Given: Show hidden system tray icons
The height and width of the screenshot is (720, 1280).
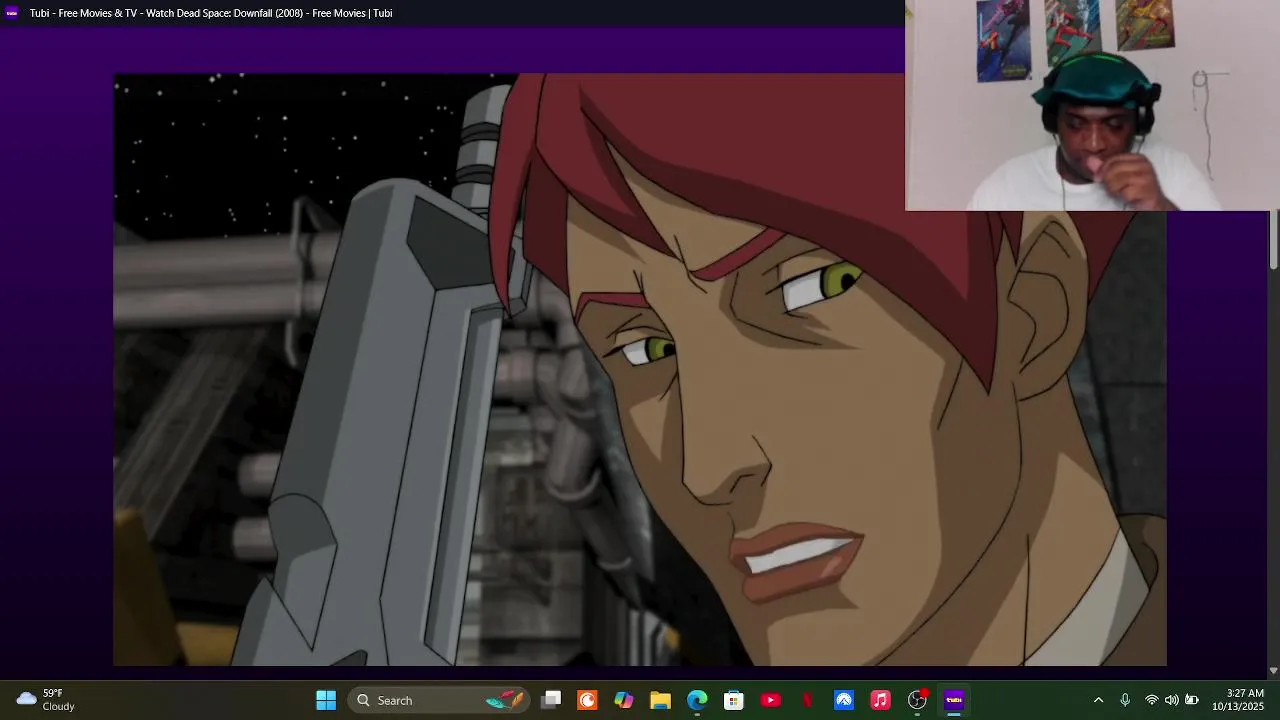Looking at the screenshot, I should coord(1098,700).
